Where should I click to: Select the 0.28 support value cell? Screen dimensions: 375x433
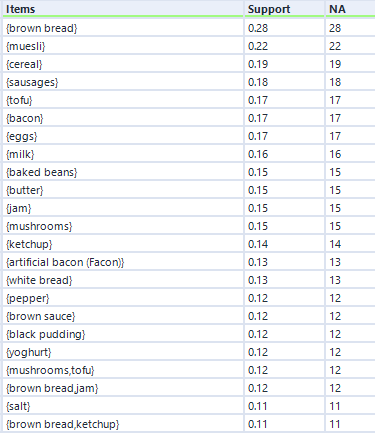[284, 28]
